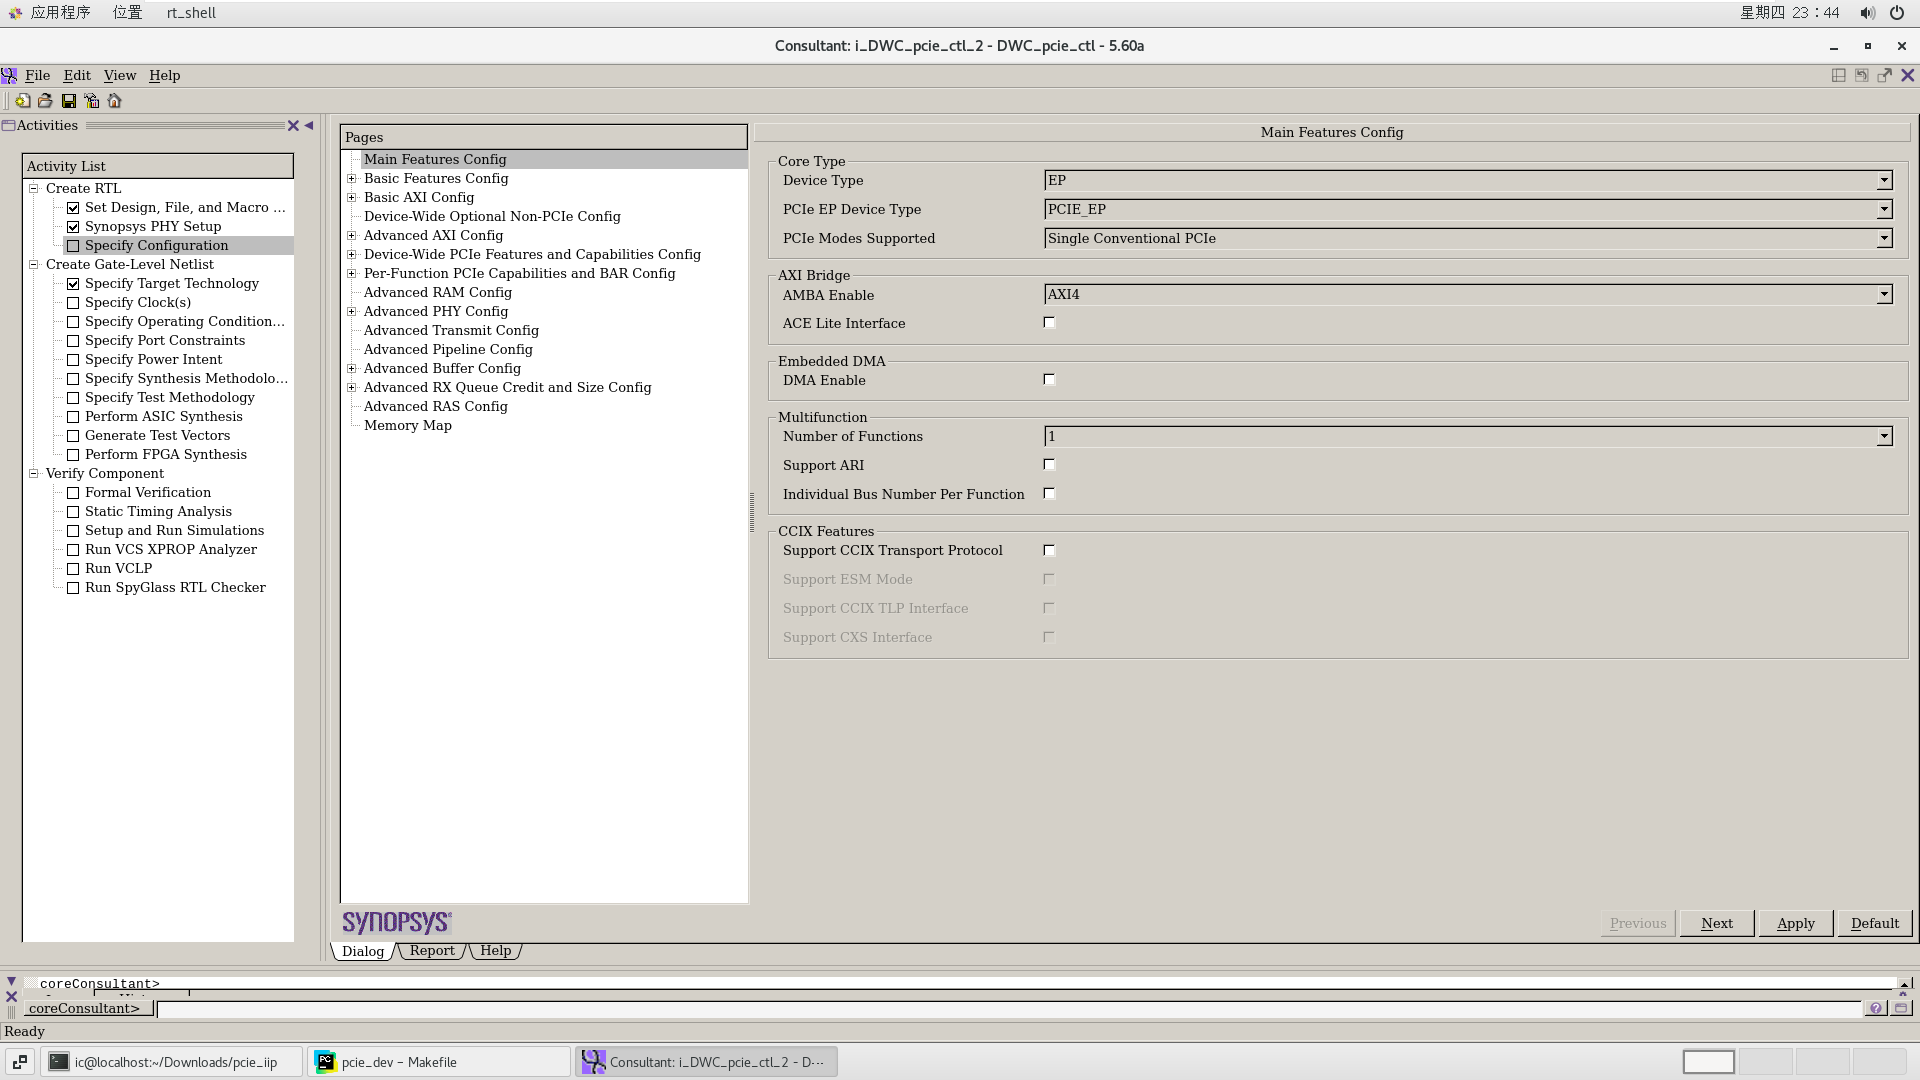Click the Apply button

click(1796, 923)
